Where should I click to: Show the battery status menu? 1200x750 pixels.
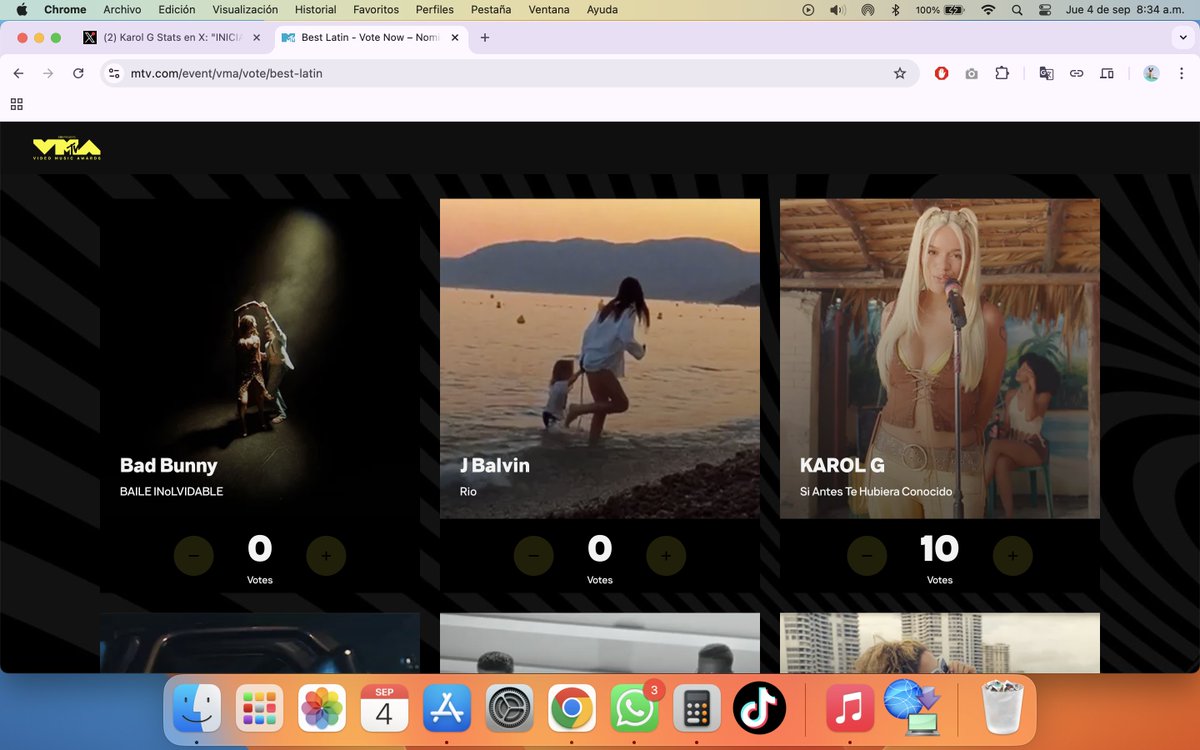940,9
